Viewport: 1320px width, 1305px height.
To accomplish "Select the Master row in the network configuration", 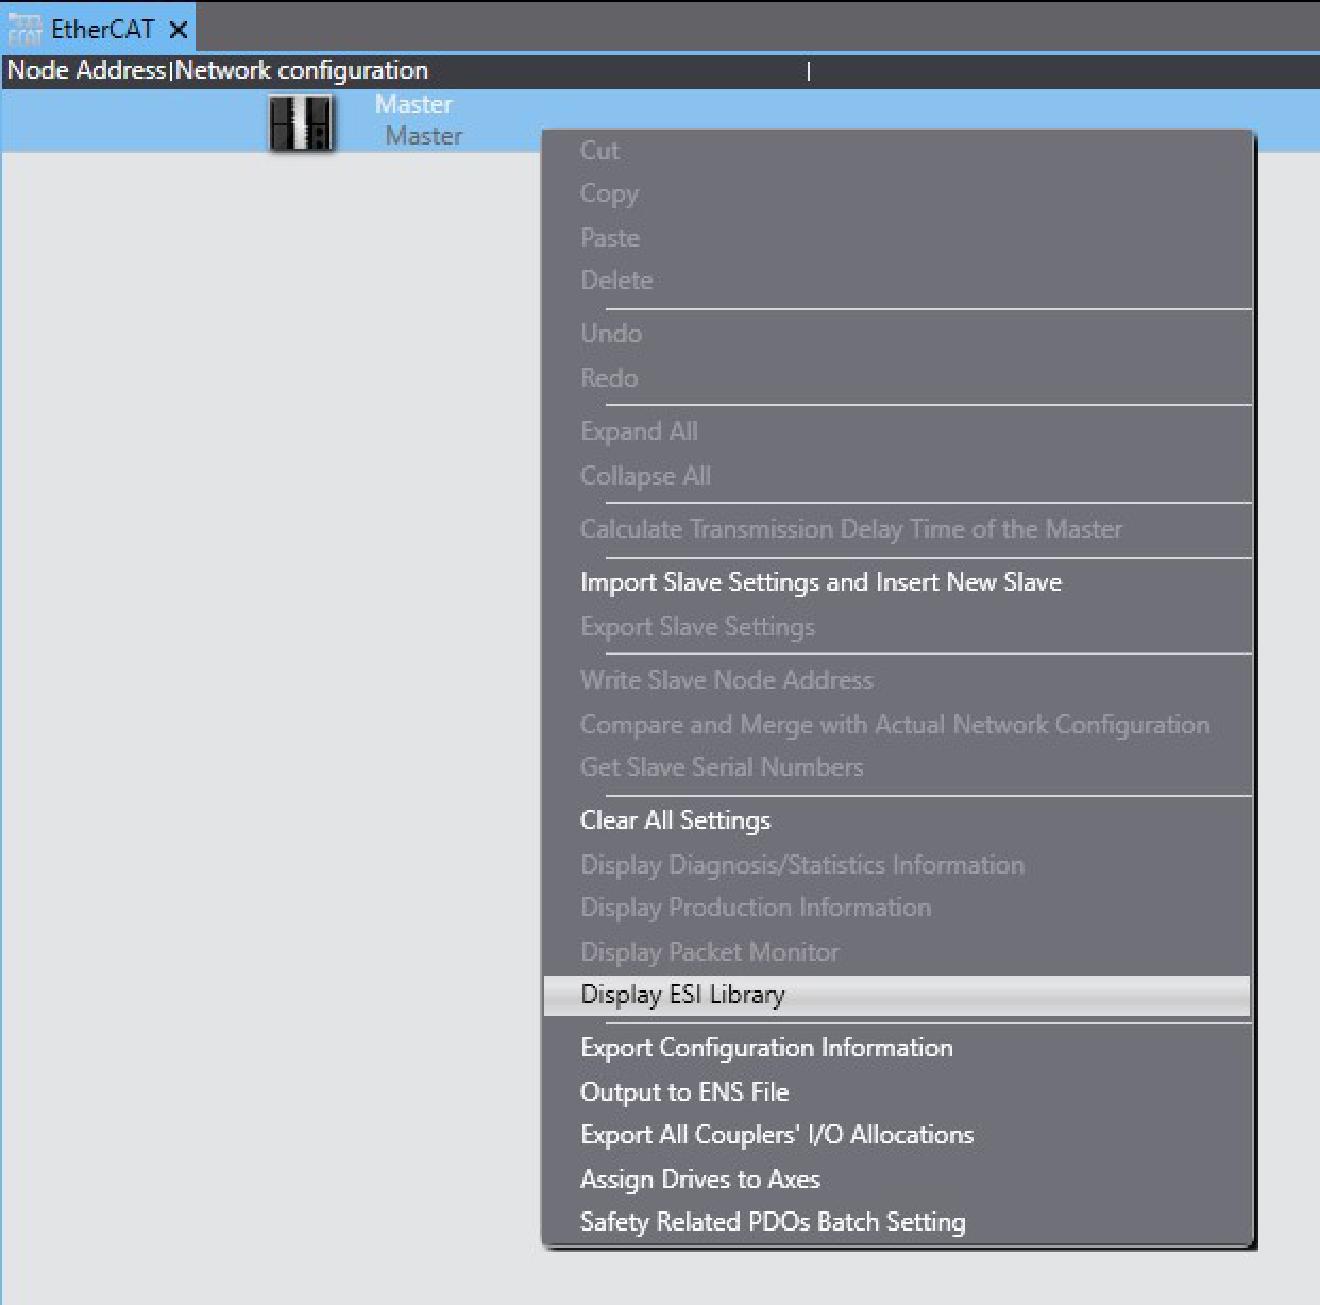I will pos(420,120).
